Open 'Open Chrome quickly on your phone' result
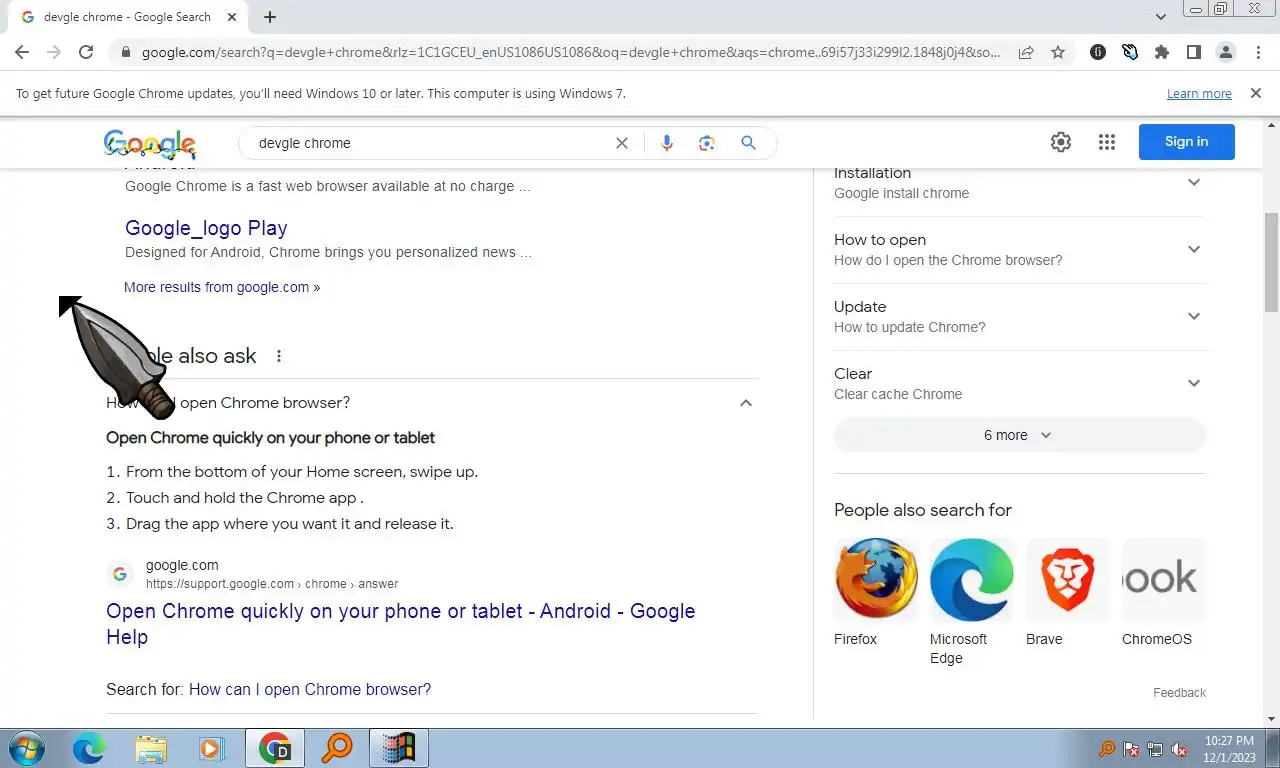The width and height of the screenshot is (1280, 768). [401, 624]
